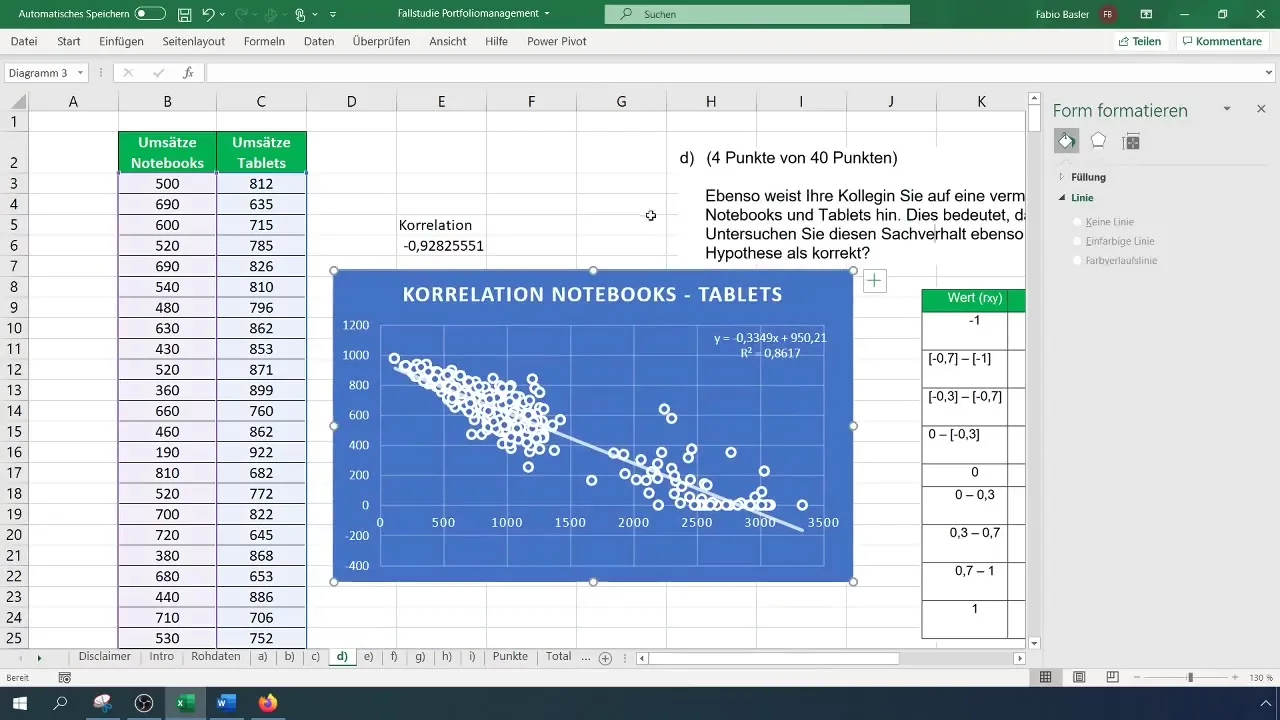Viewport: 1280px width, 720px height.
Task: Open Customize Quick Access Toolbar arrow
Action: tap(333, 15)
